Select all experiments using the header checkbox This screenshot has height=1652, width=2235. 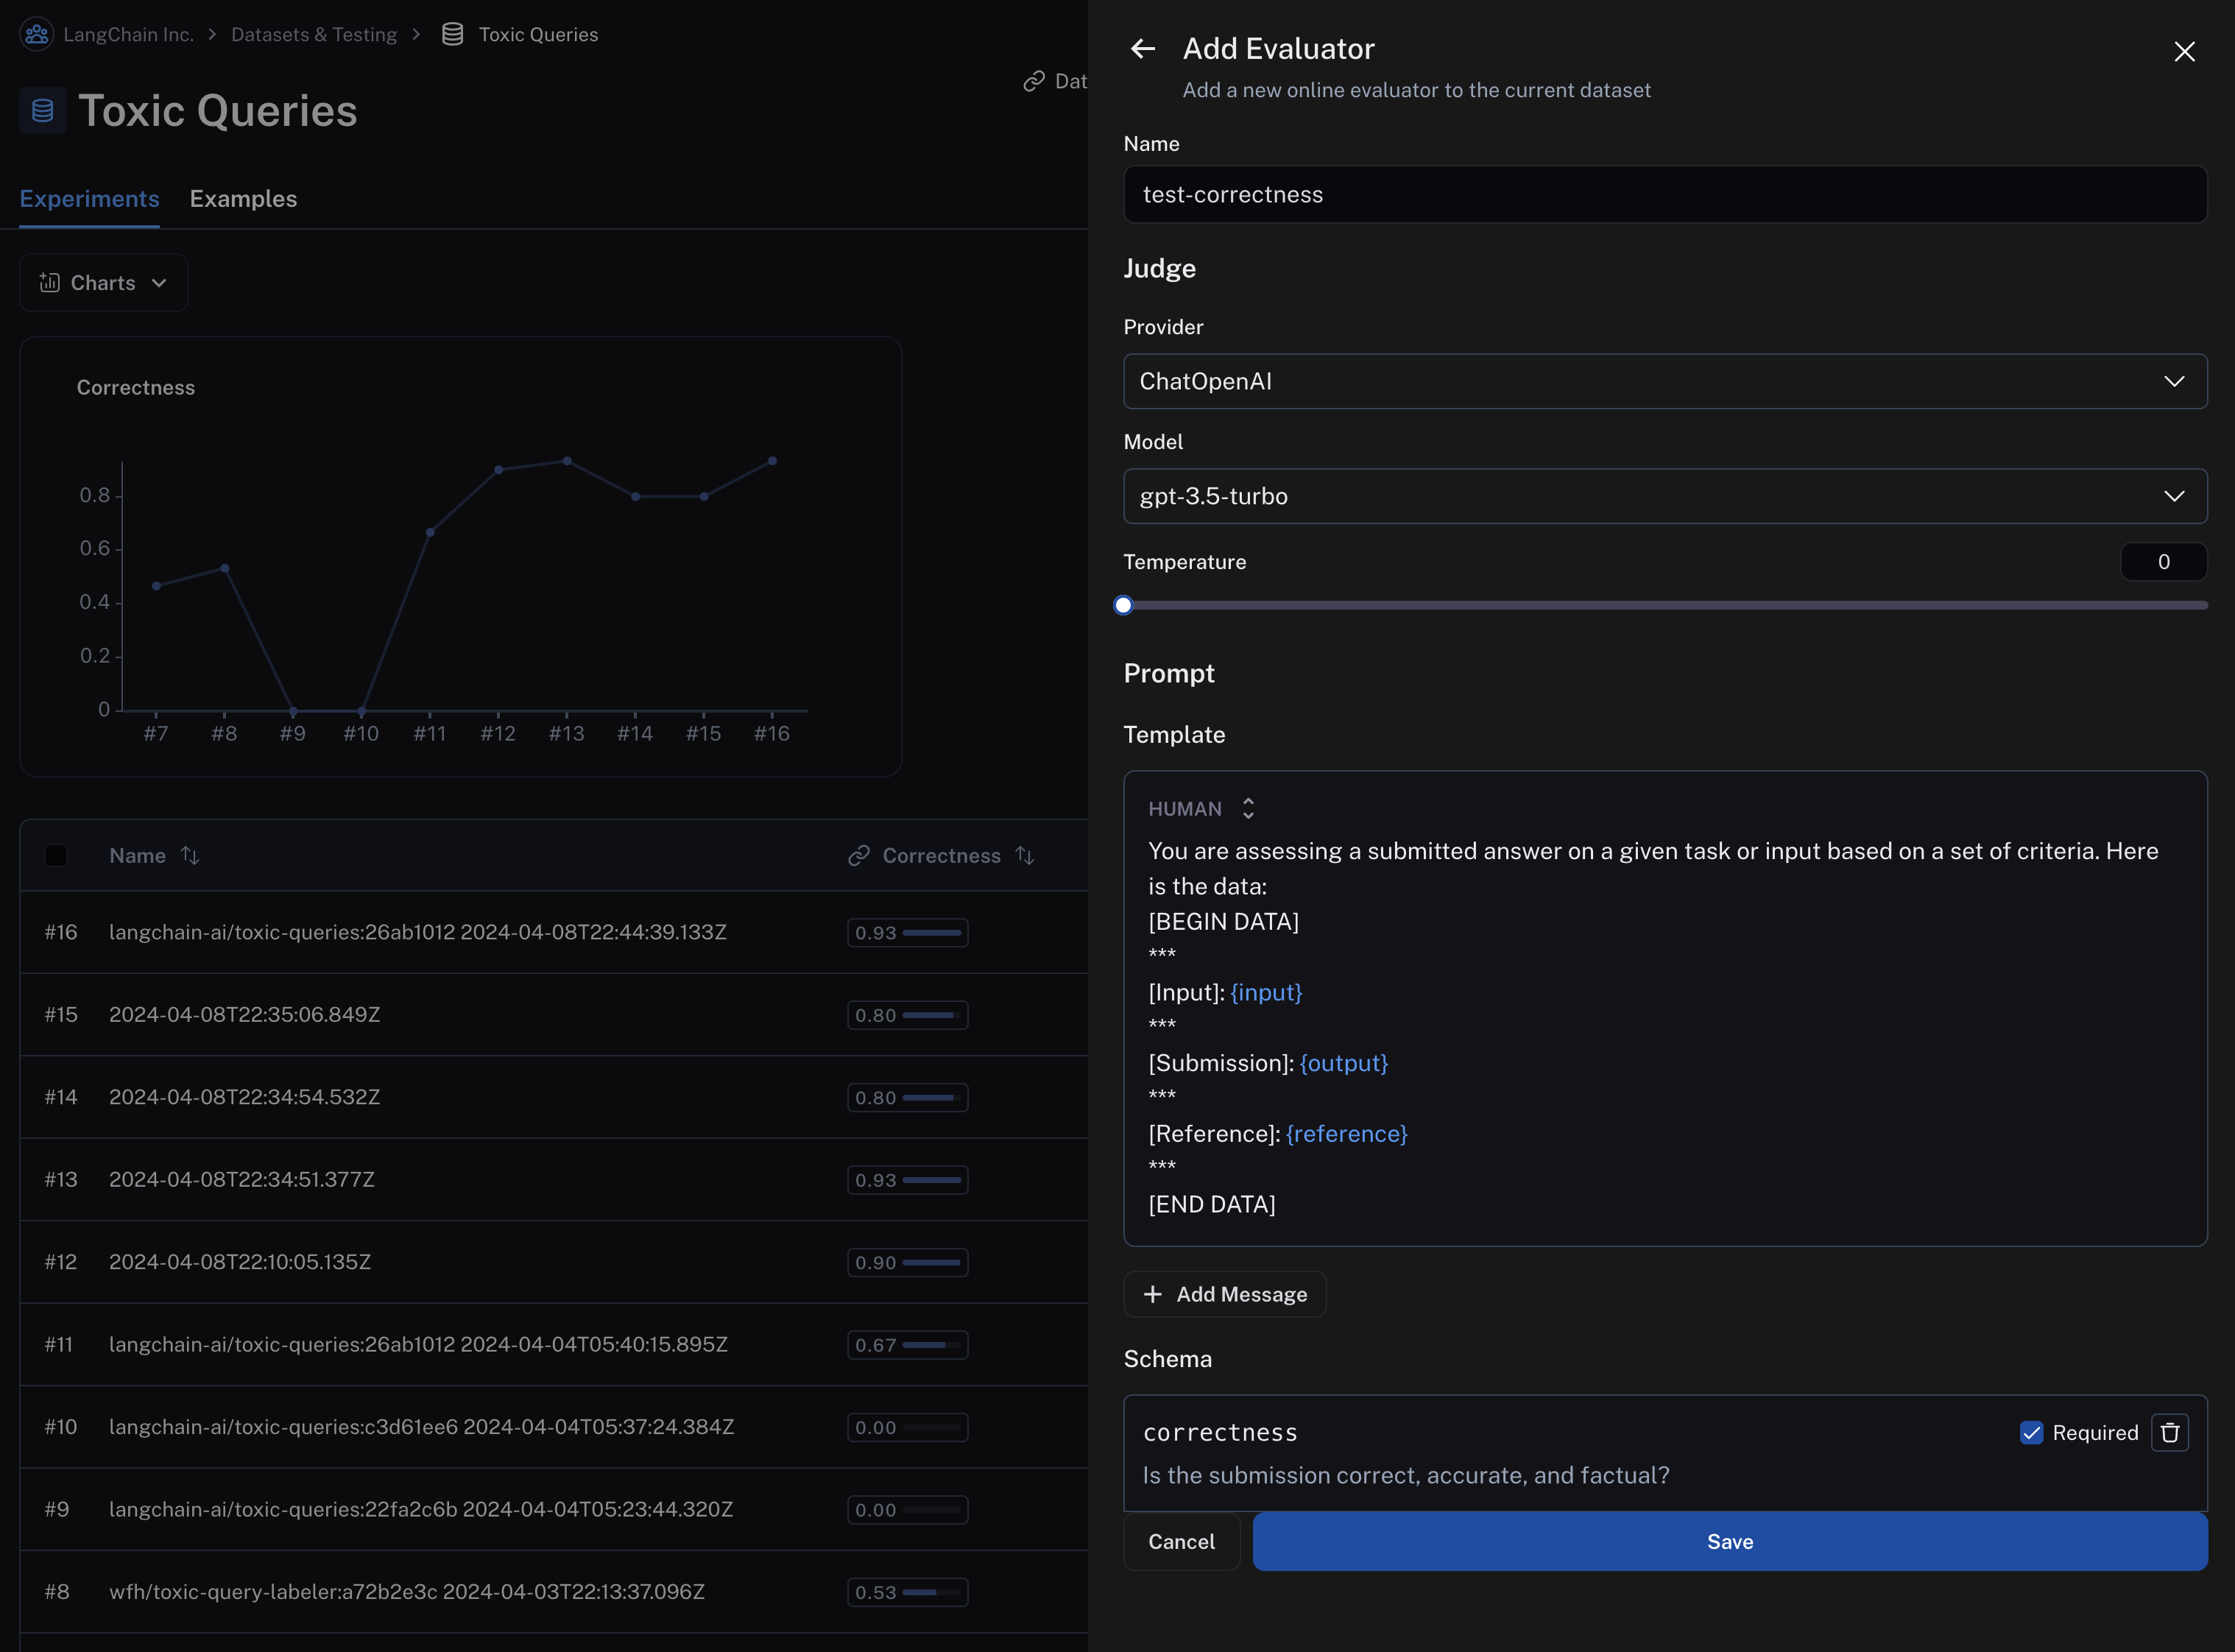tap(56, 855)
